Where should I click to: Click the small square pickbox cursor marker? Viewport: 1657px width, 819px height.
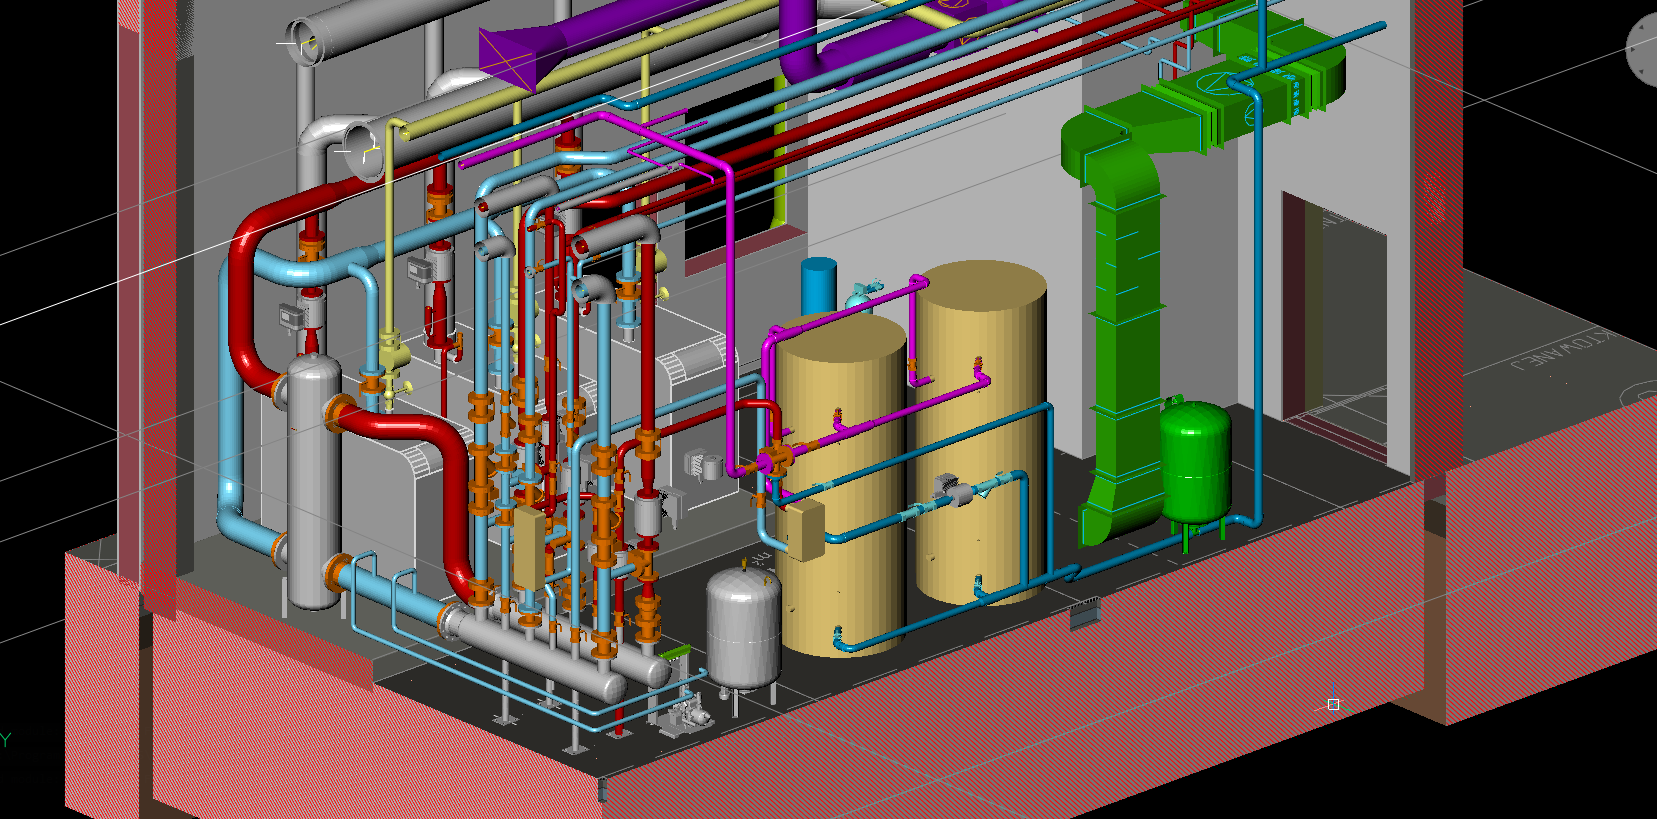tap(1333, 705)
